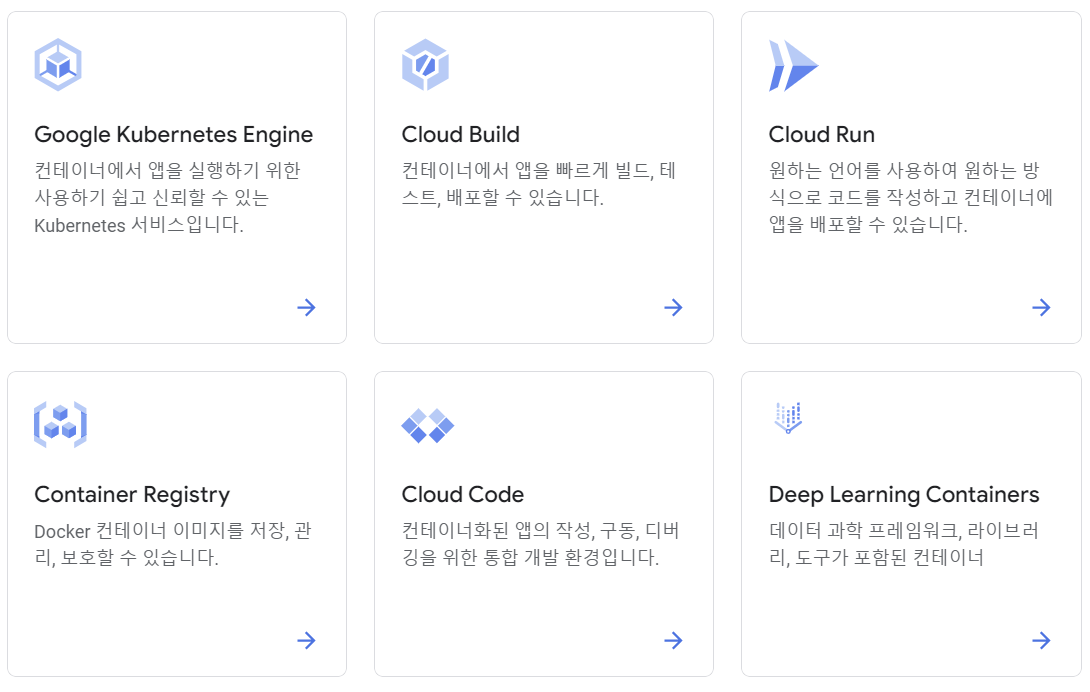Open the Cloud Code title
Image resolution: width=1090 pixels, height=692 pixels.
point(463,494)
